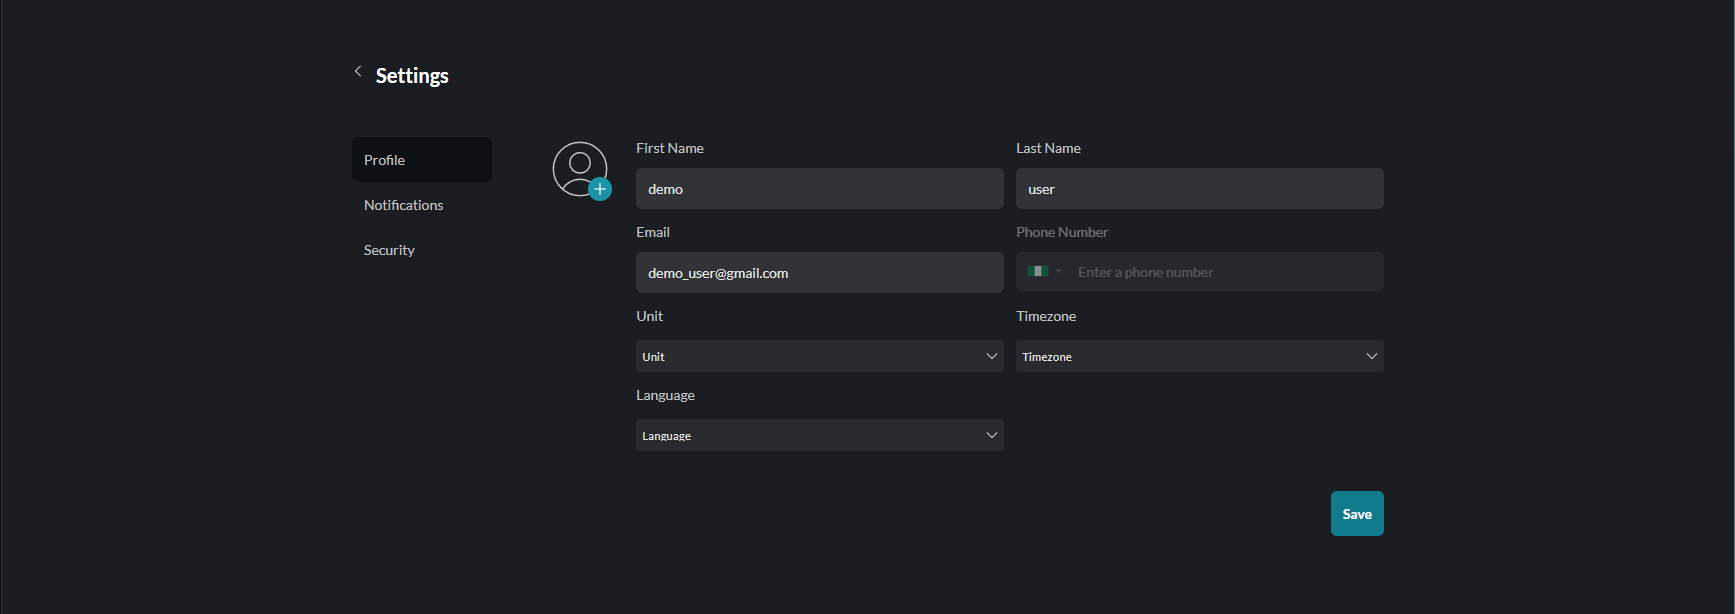Select the Profile tab in sidebar
Viewport: 1735px width, 614px height.
[x=421, y=160]
